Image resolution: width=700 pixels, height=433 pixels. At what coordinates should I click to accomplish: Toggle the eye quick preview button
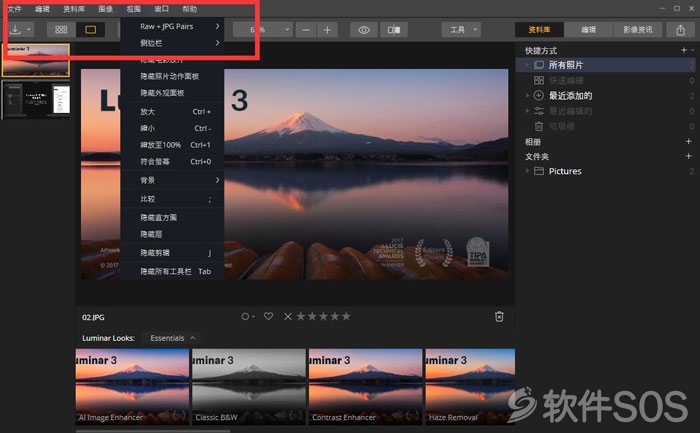pyautogui.click(x=364, y=30)
